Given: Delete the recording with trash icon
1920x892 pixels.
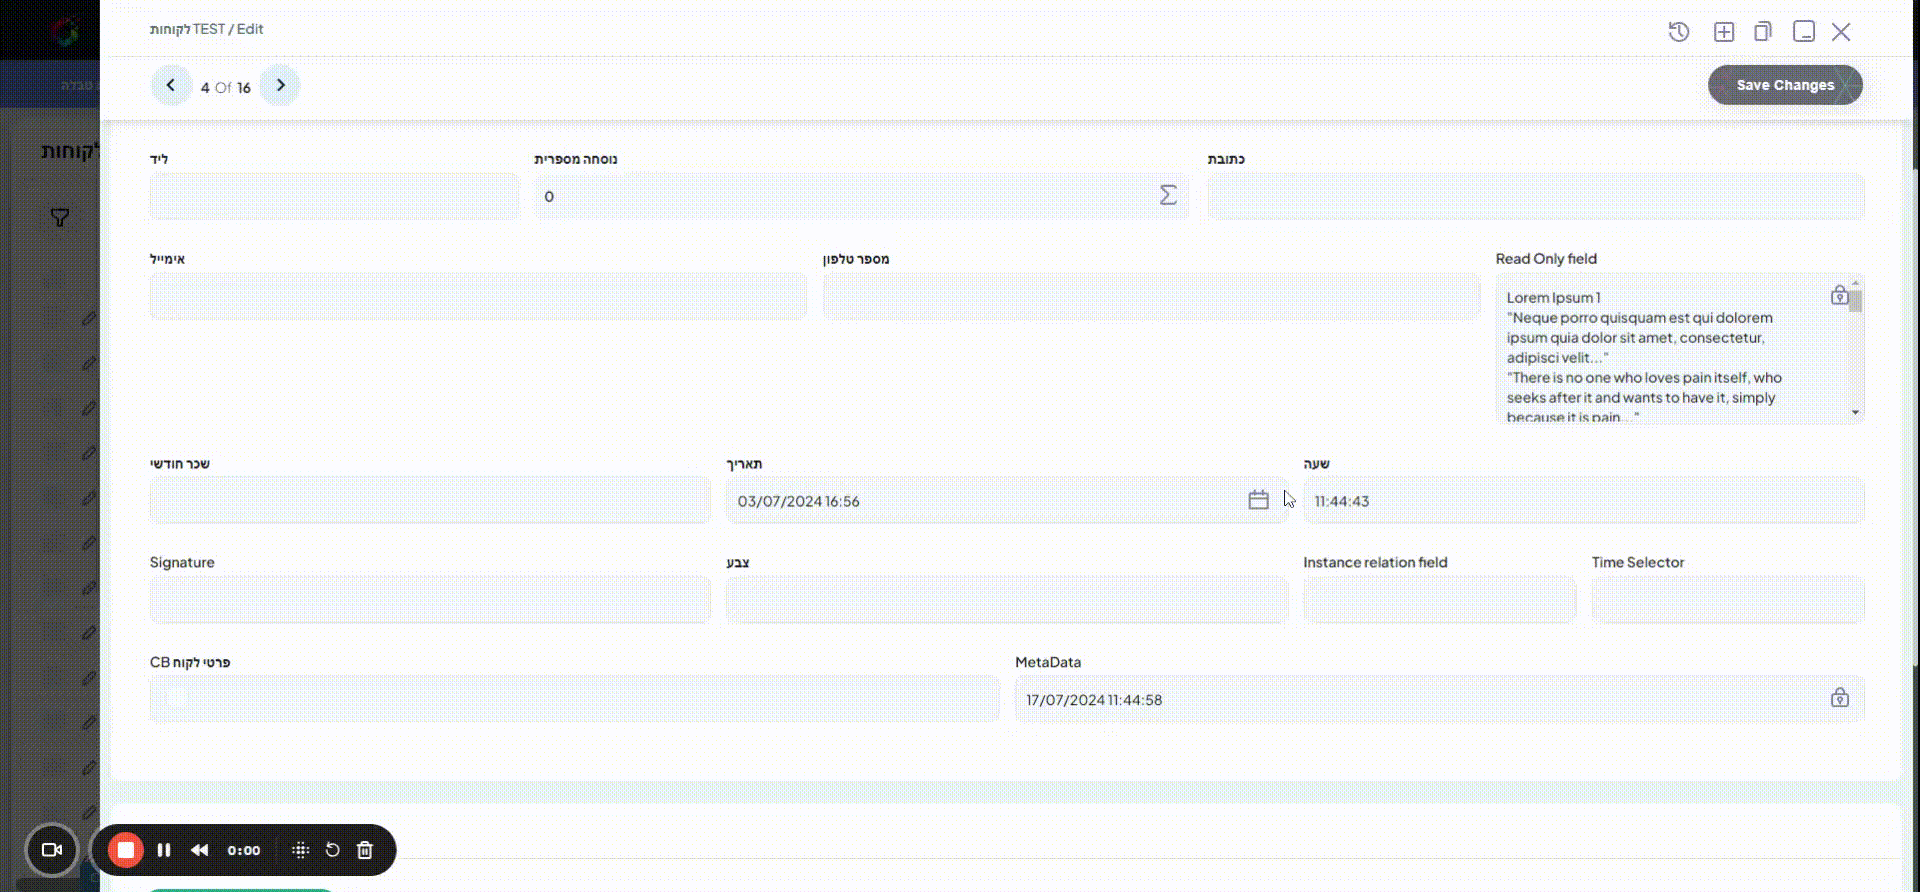Looking at the screenshot, I should [365, 850].
